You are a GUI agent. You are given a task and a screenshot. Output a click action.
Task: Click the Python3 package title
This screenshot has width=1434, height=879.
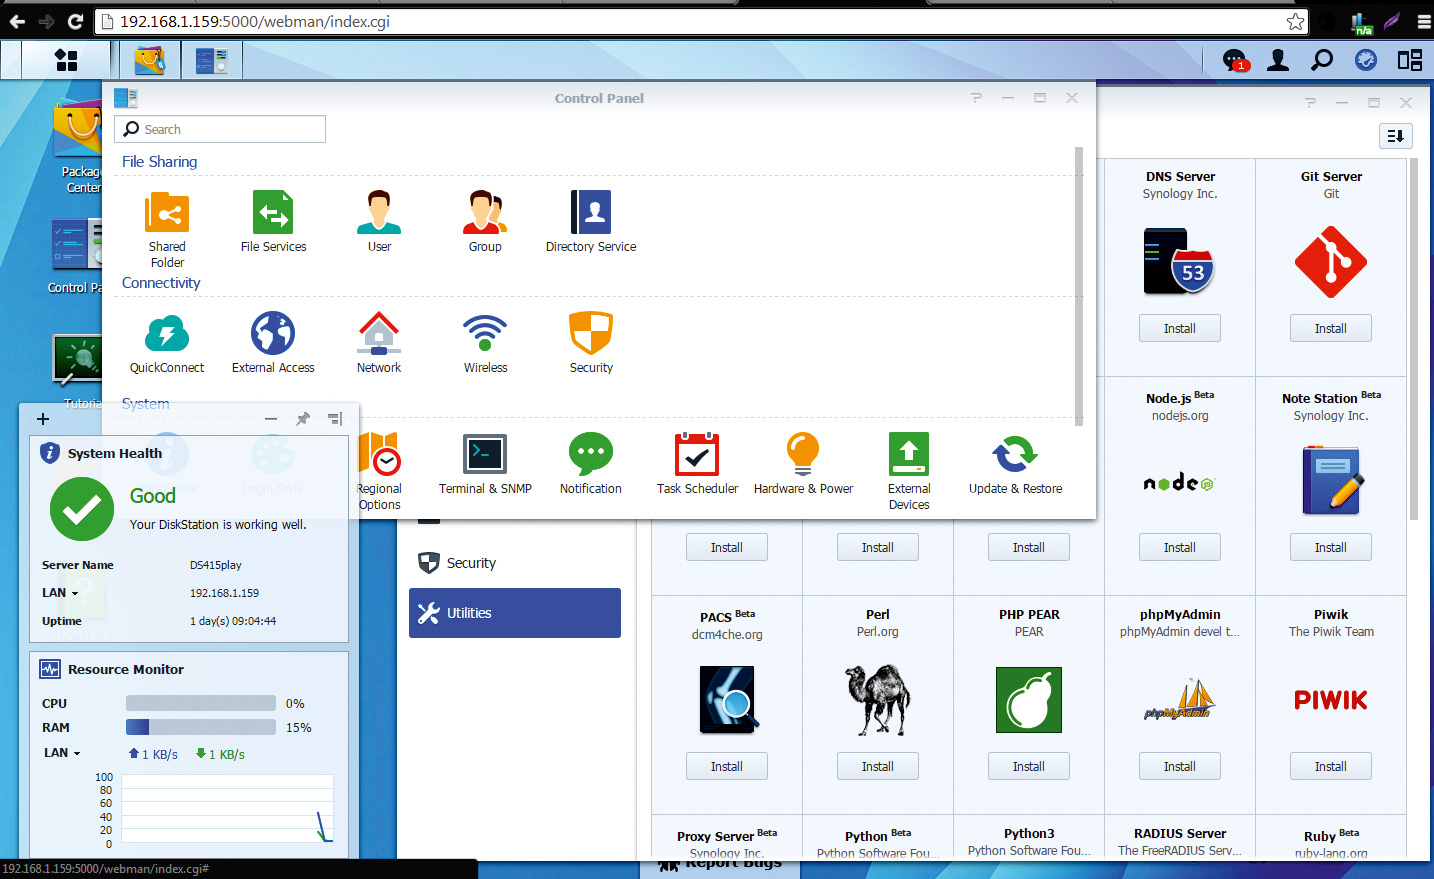coord(1029,833)
